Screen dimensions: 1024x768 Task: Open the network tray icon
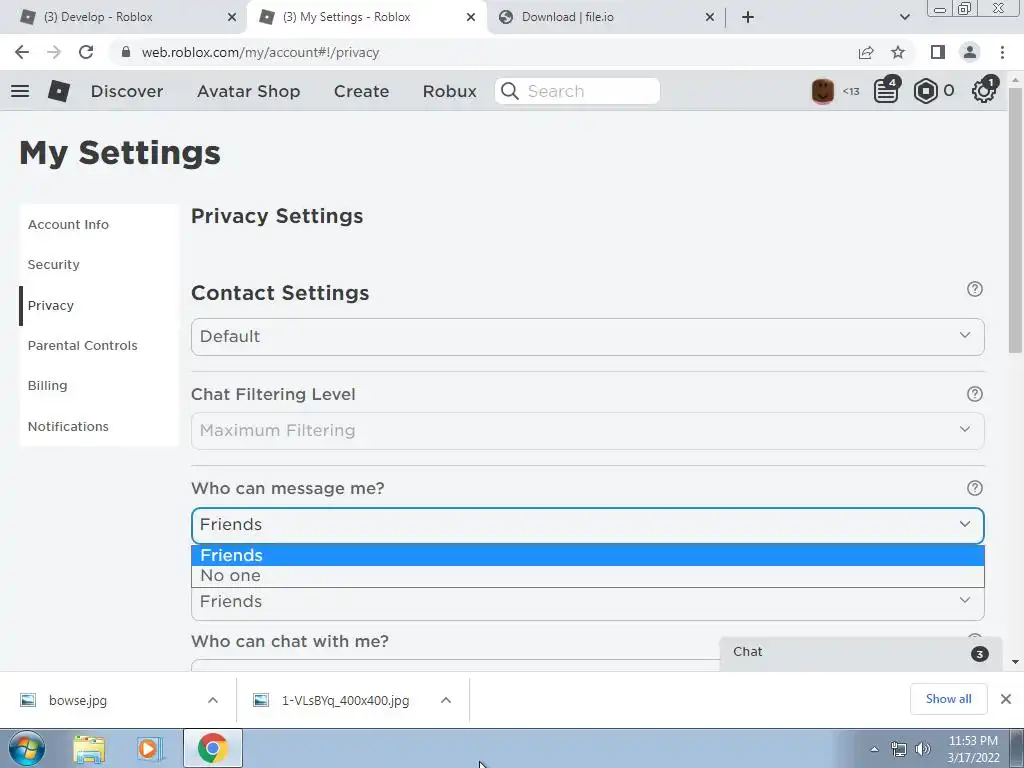[899, 749]
